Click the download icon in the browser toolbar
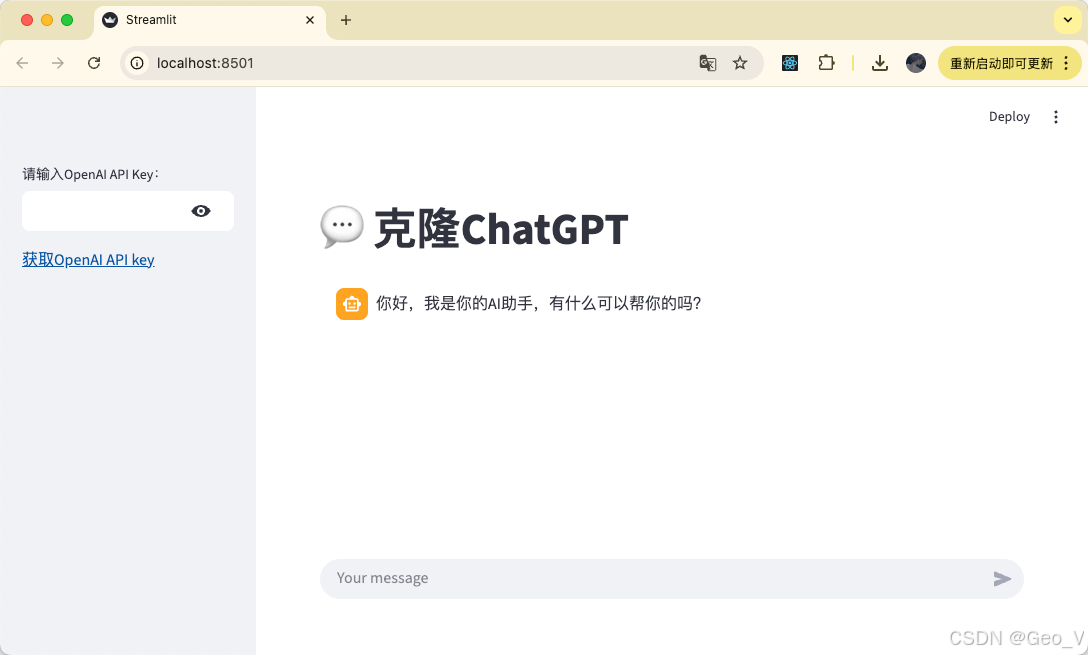The image size is (1088, 655). click(880, 62)
